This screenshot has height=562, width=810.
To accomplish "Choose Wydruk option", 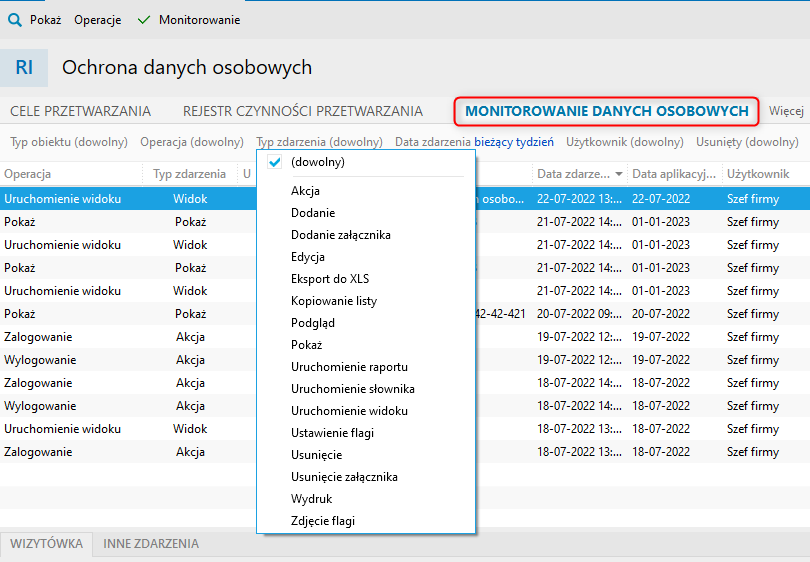I will (x=366, y=499).
